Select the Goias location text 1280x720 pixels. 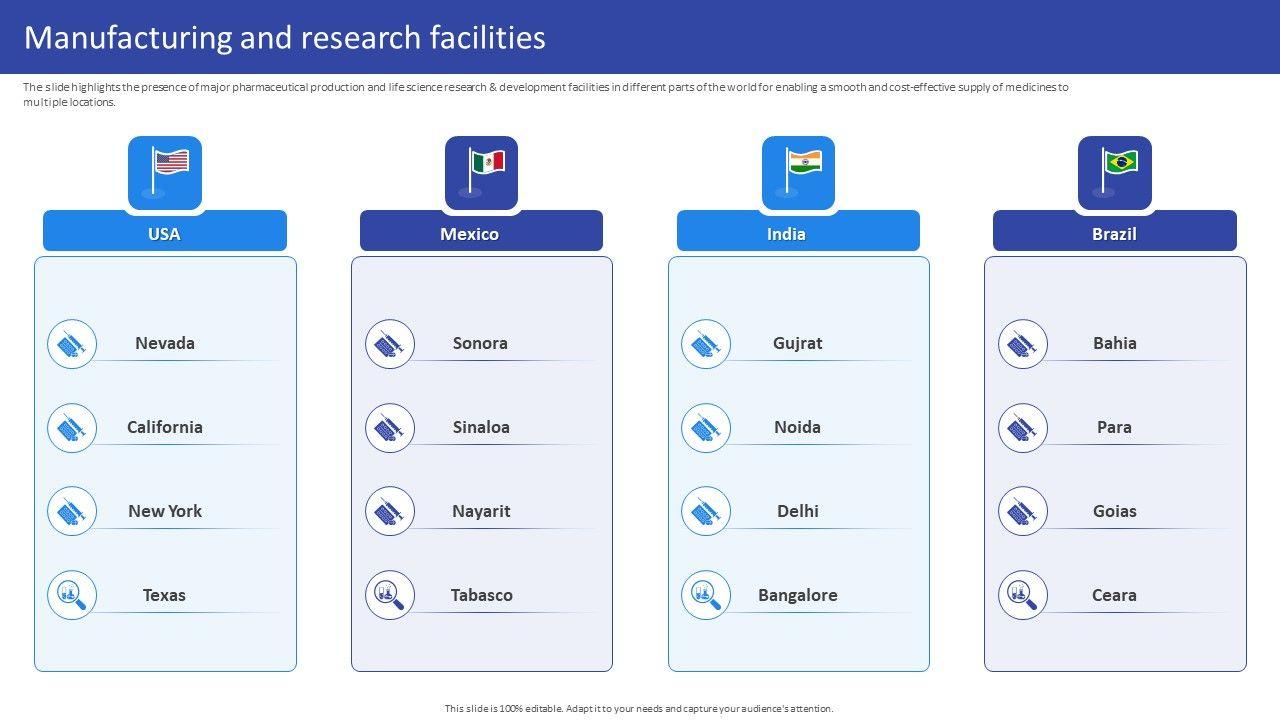1114,511
